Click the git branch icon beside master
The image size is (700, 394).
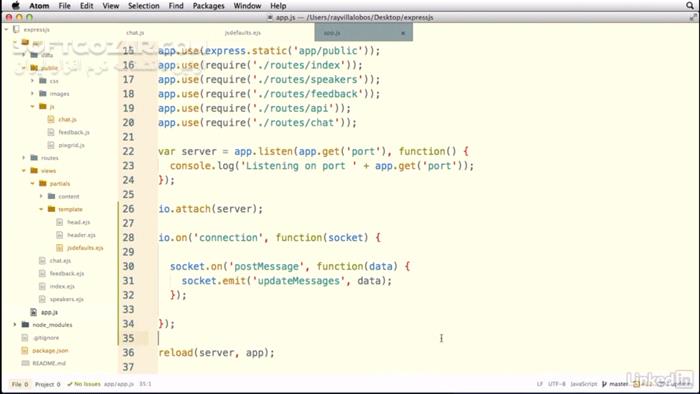click(604, 384)
